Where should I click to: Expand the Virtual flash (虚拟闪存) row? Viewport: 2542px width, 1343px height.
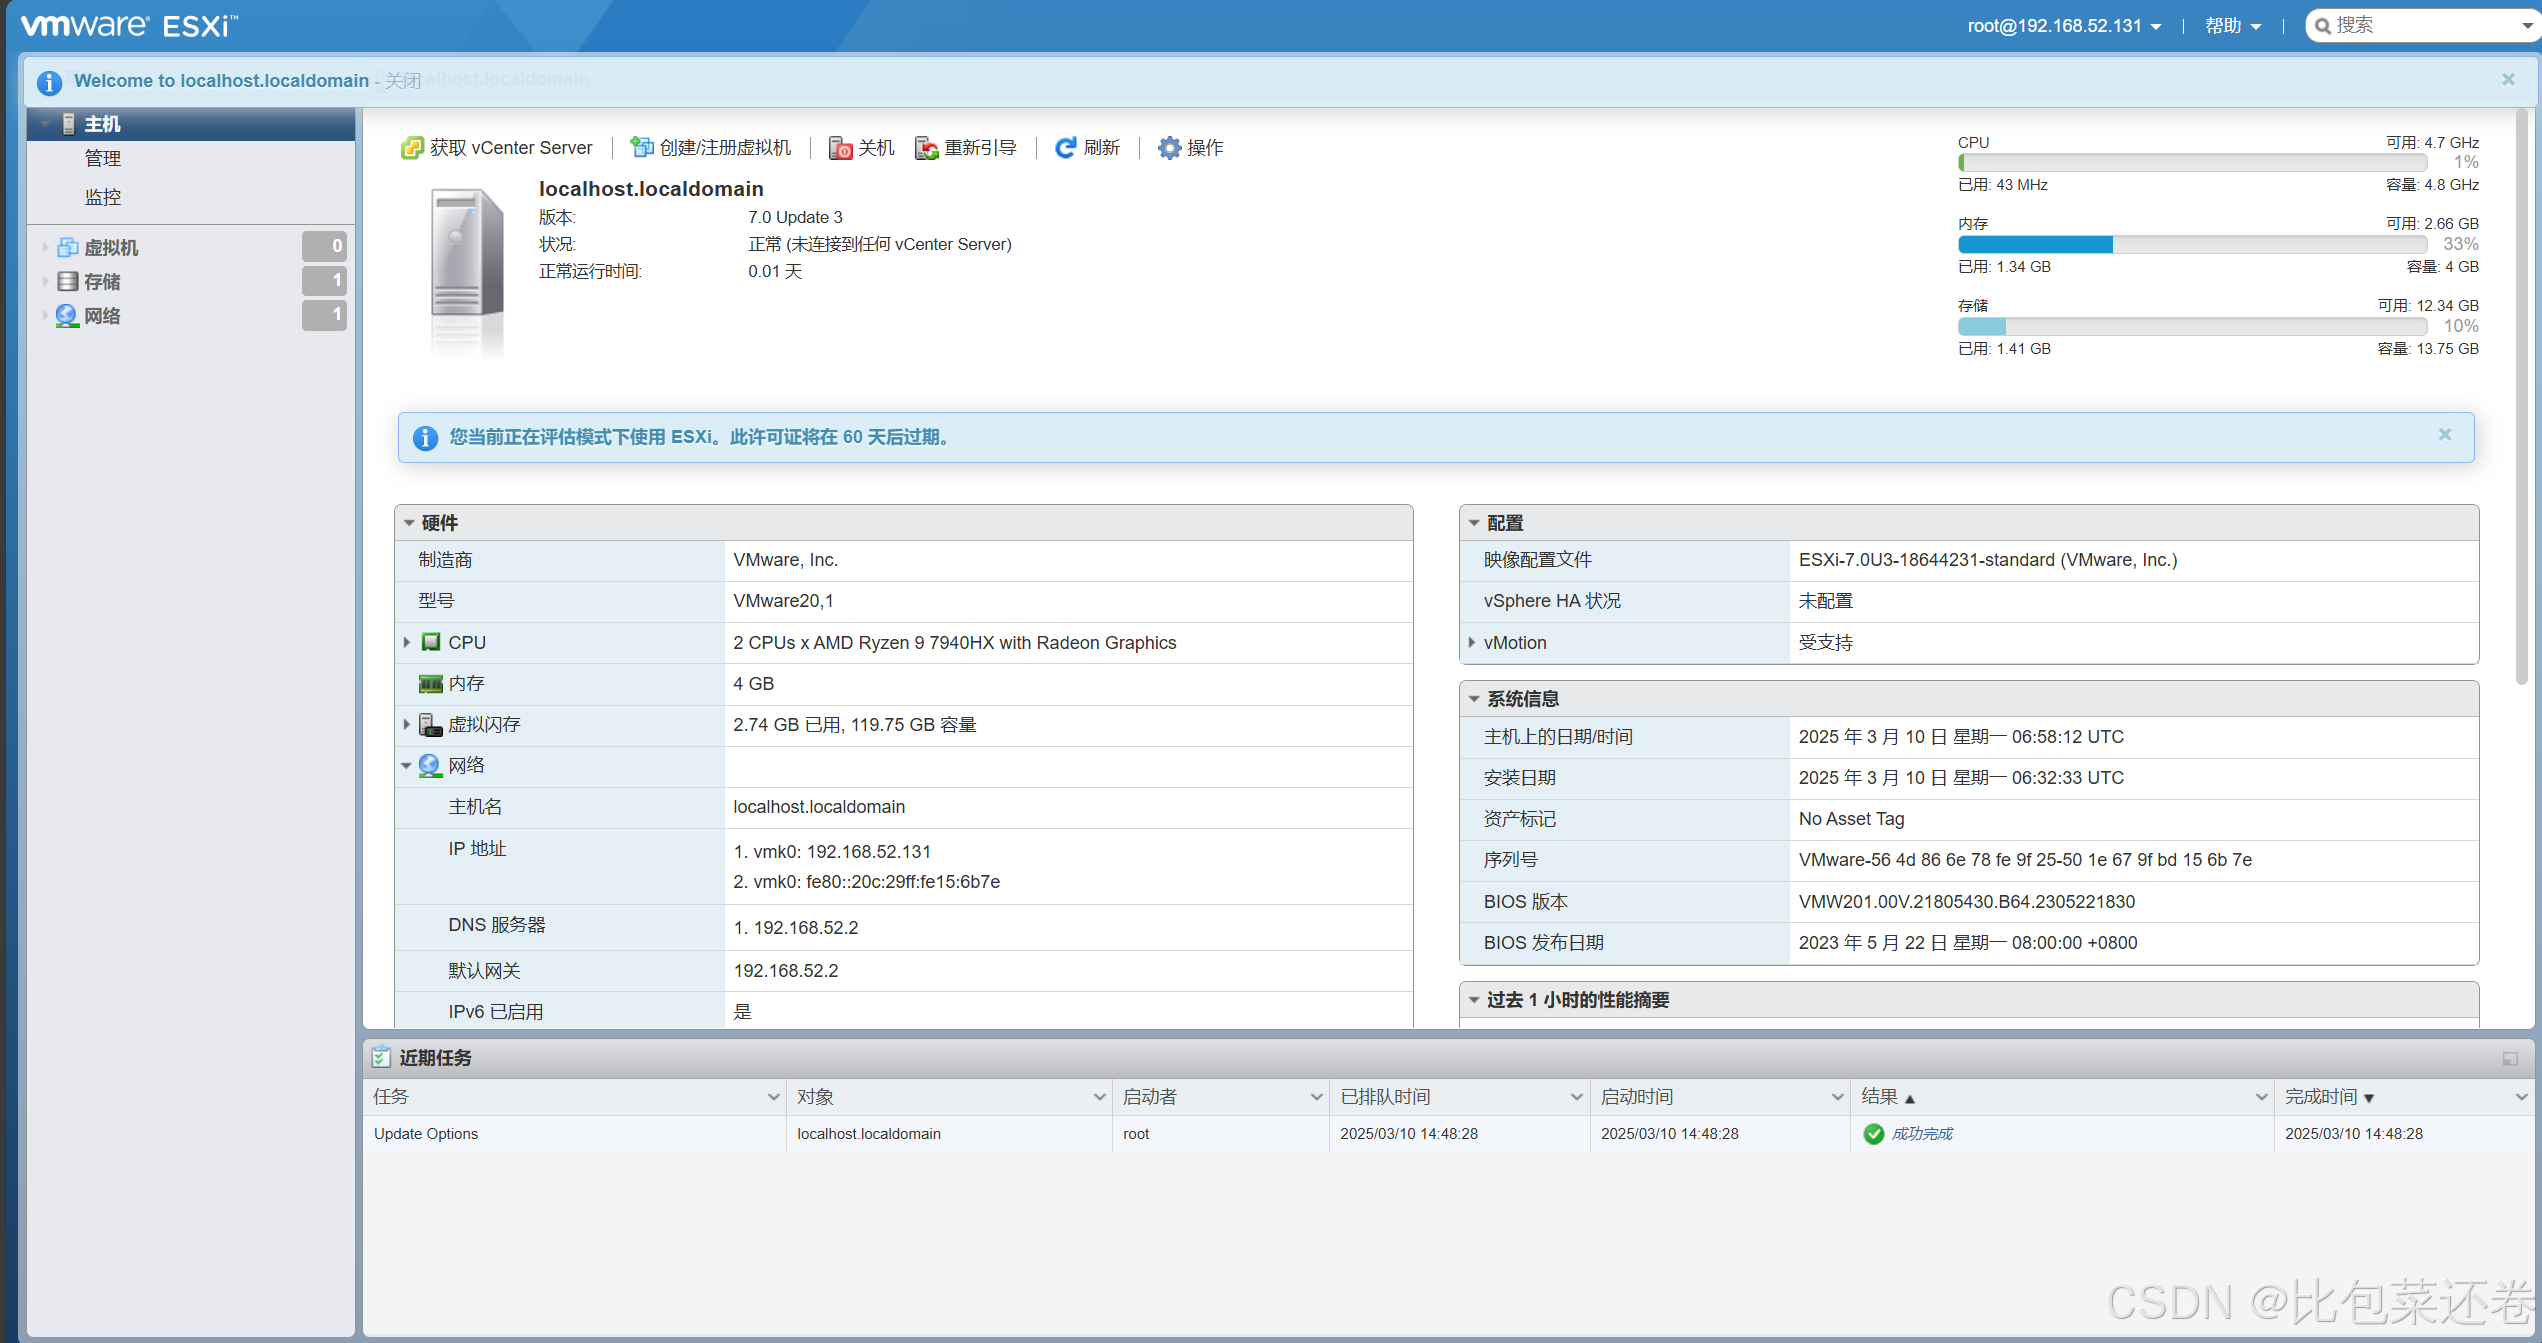(x=407, y=724)
